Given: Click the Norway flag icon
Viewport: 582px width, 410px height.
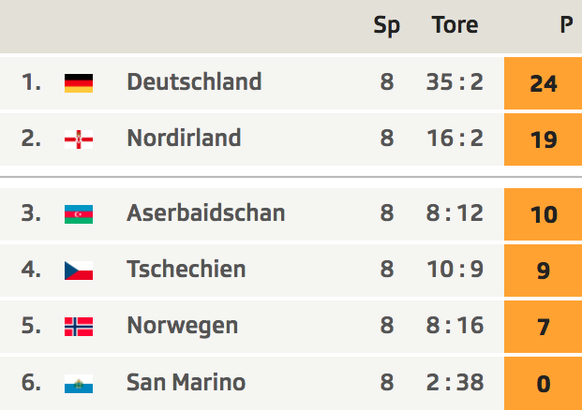Looking at the screenshot, I should coord(79,327).
